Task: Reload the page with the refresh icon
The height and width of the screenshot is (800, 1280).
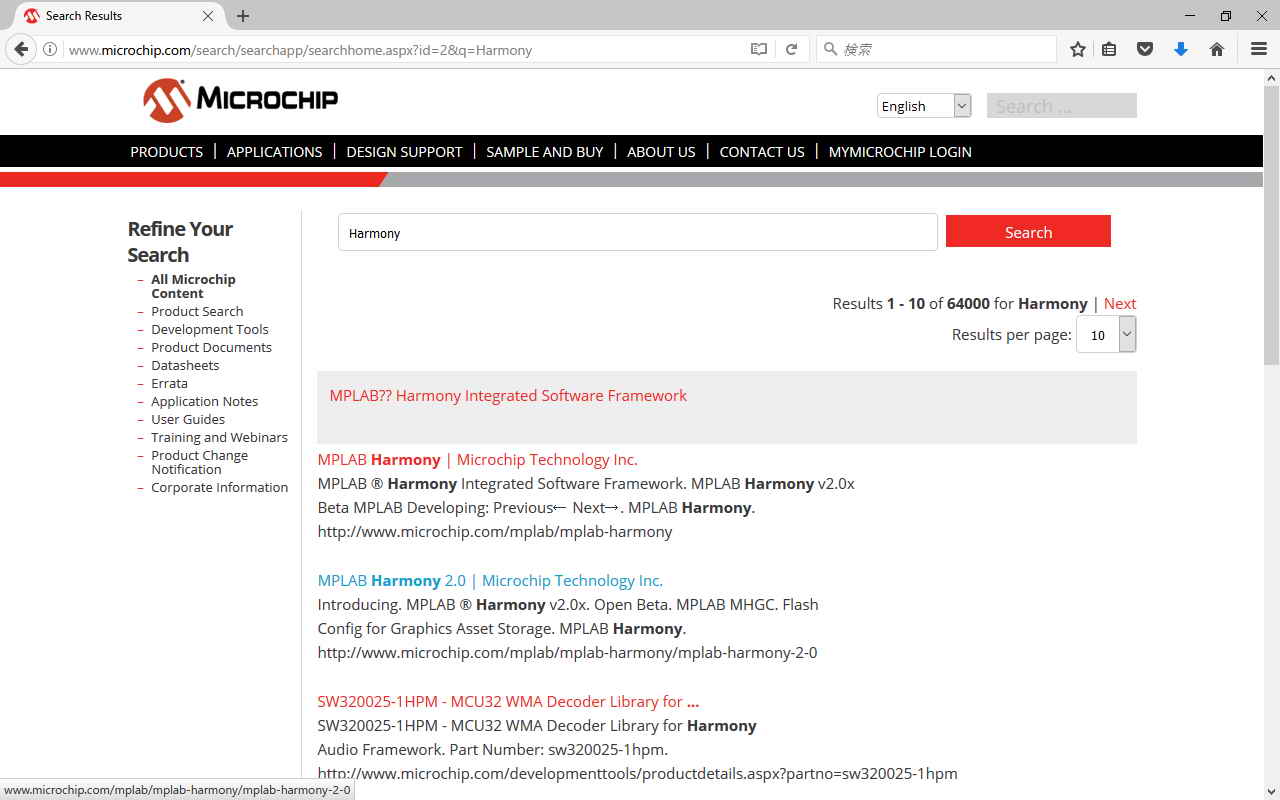Action: (791, 49)
